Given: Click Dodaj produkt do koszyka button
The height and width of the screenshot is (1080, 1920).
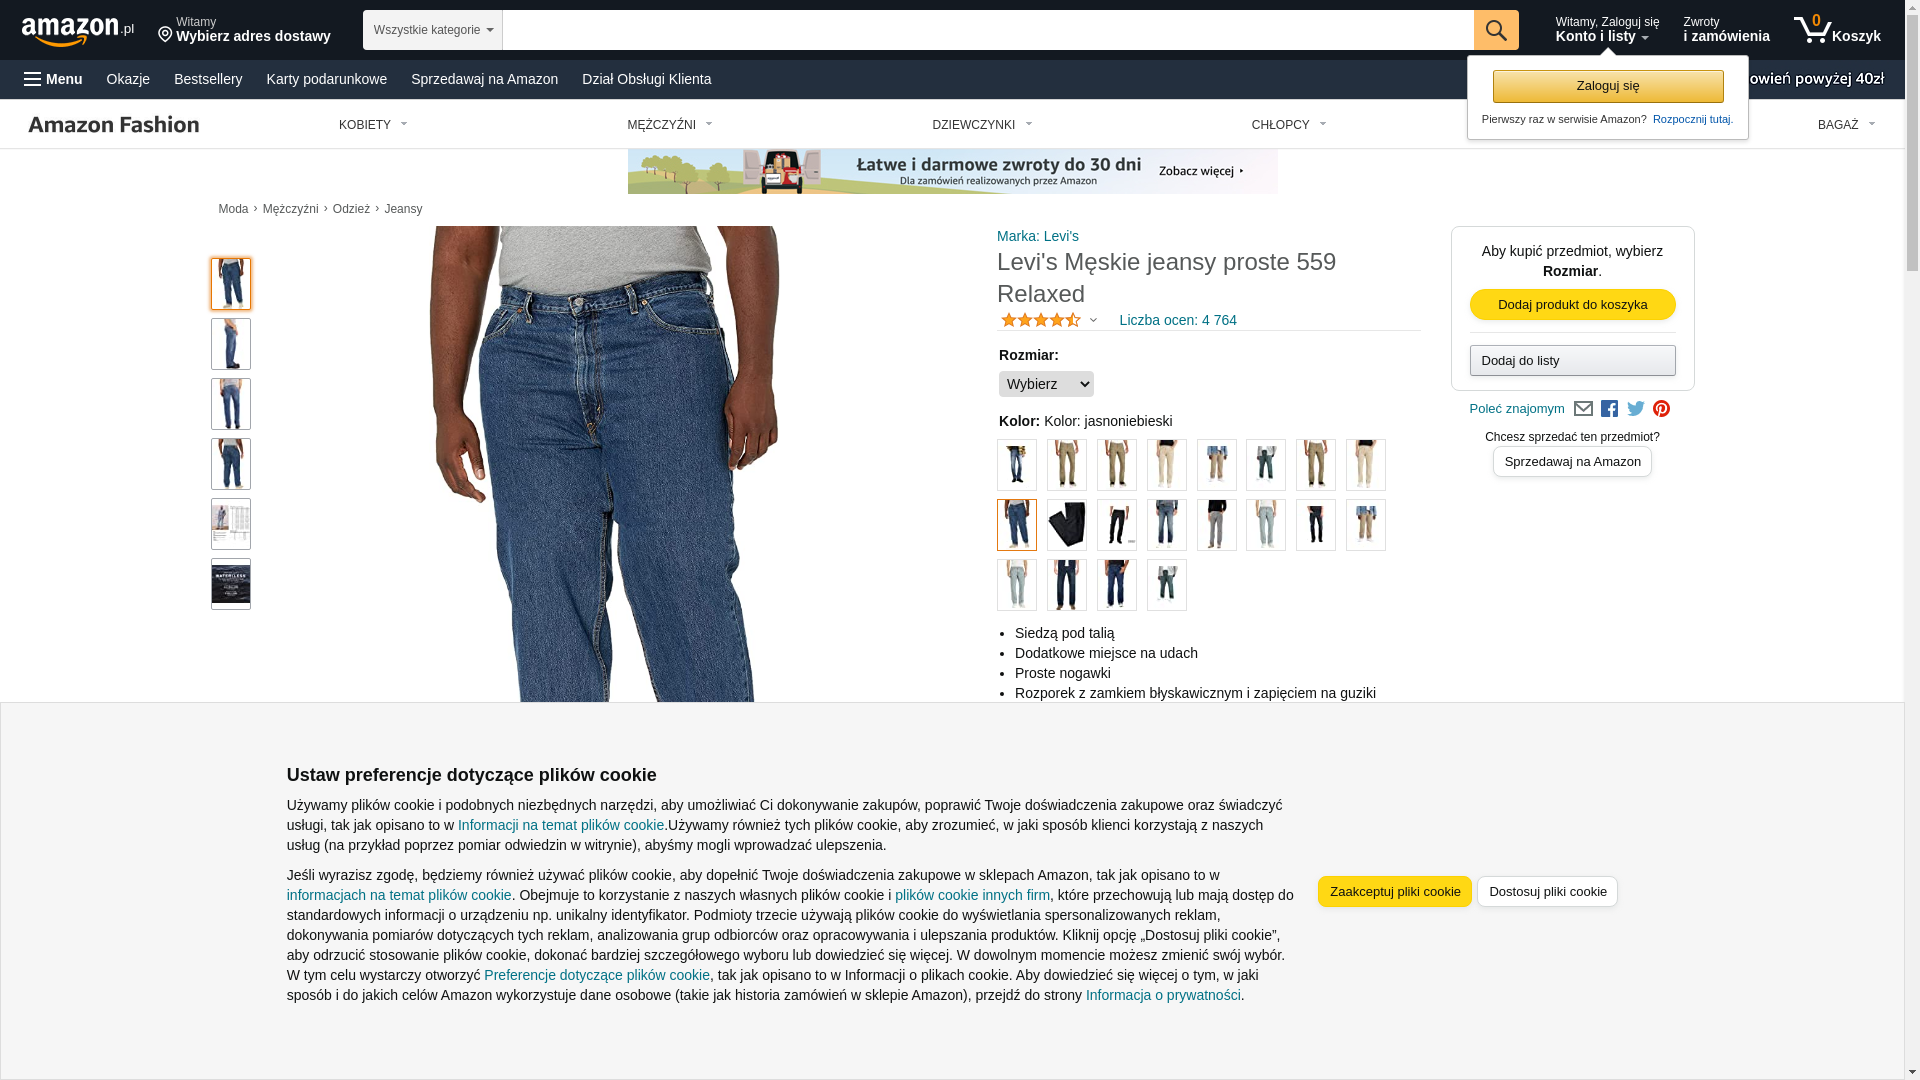Looking at the screenshot, I should tap(1573, 305).
